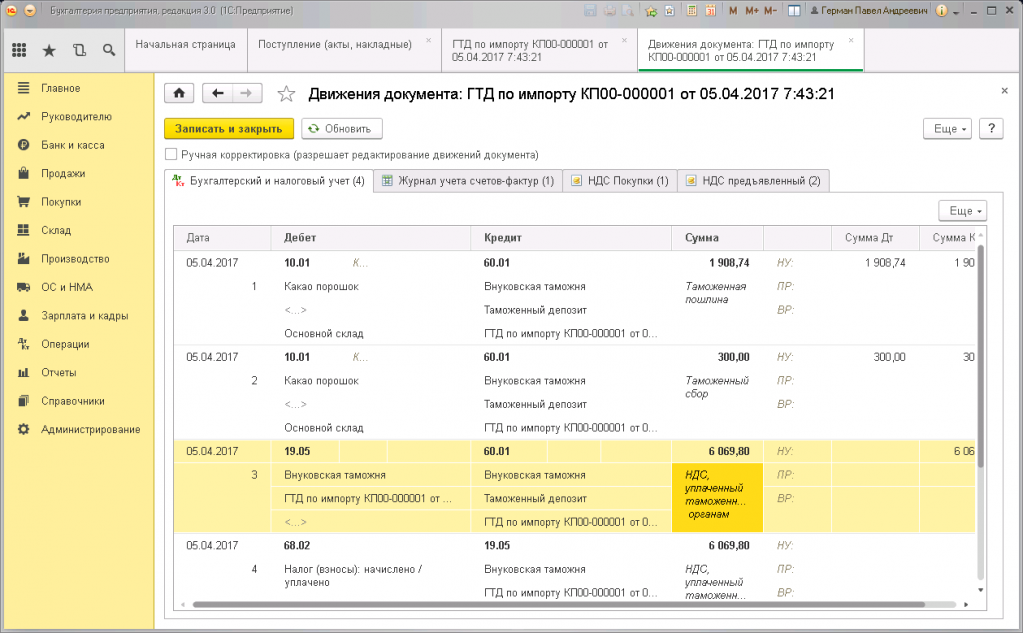This screenshot has width=1023, height=633.
Task: Open the Отчеты section
Action: [59, 373]
